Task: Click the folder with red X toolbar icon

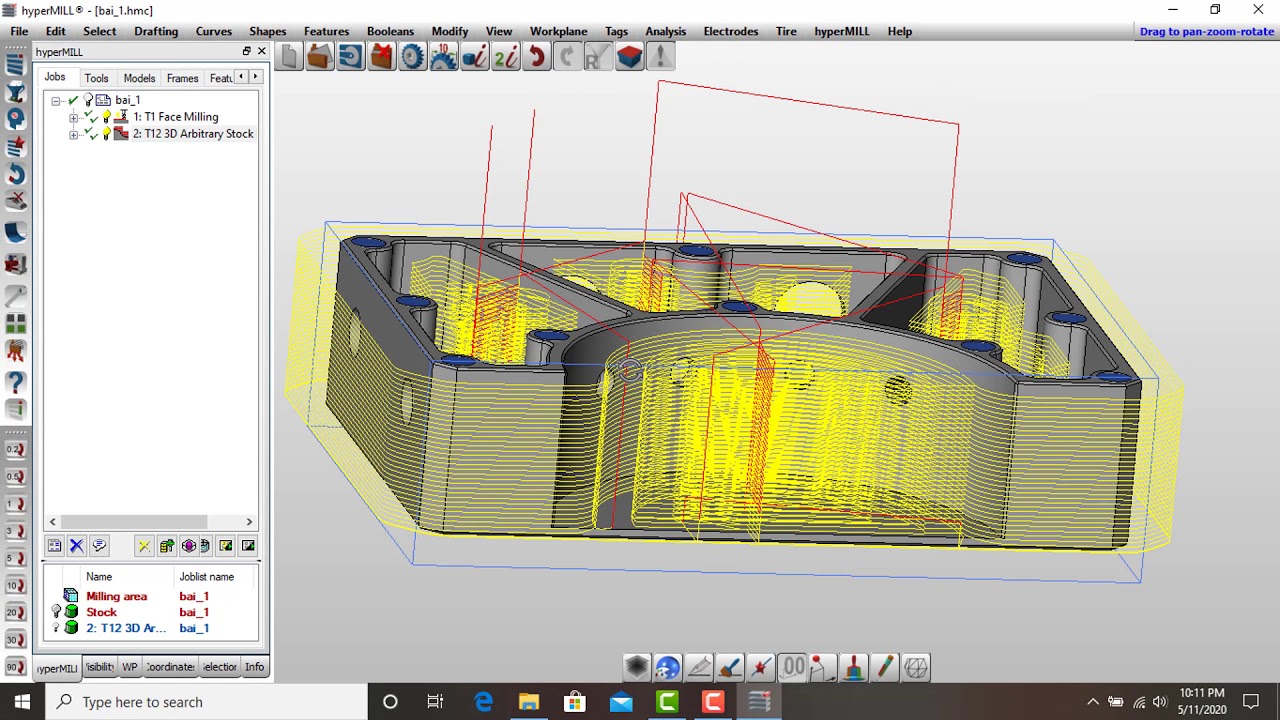Action: 381,57
